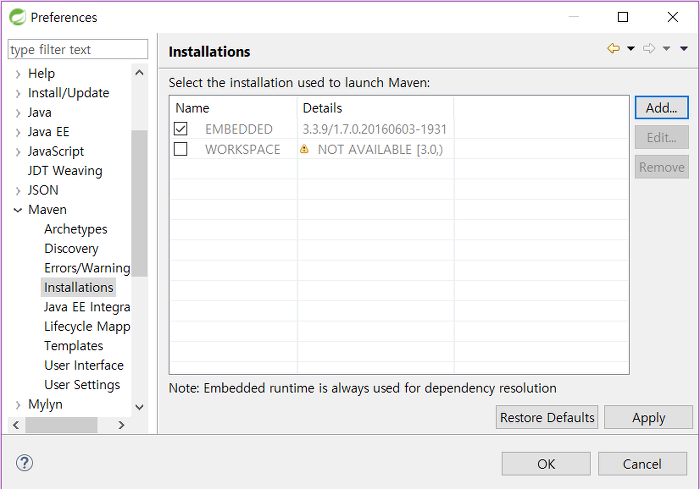Click the Edit... button

662,138
